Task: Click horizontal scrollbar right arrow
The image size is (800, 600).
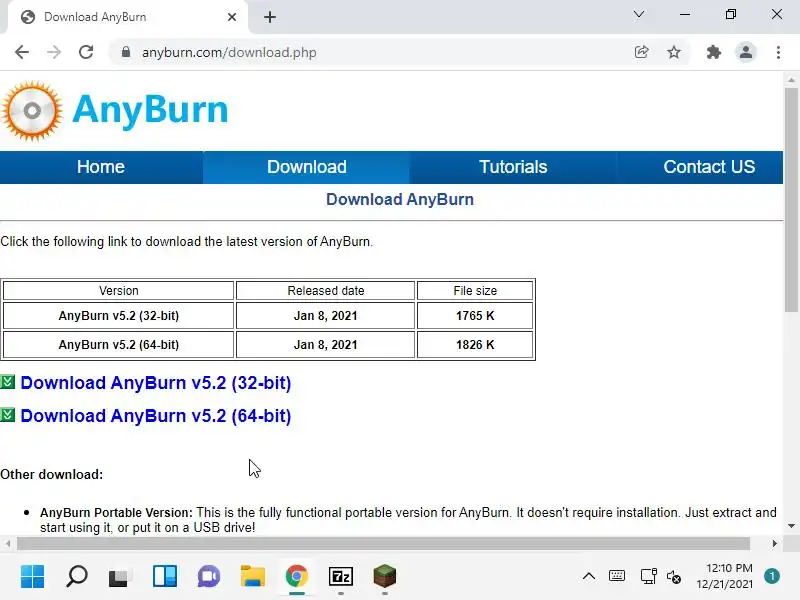Action: [x=774, y=543]
